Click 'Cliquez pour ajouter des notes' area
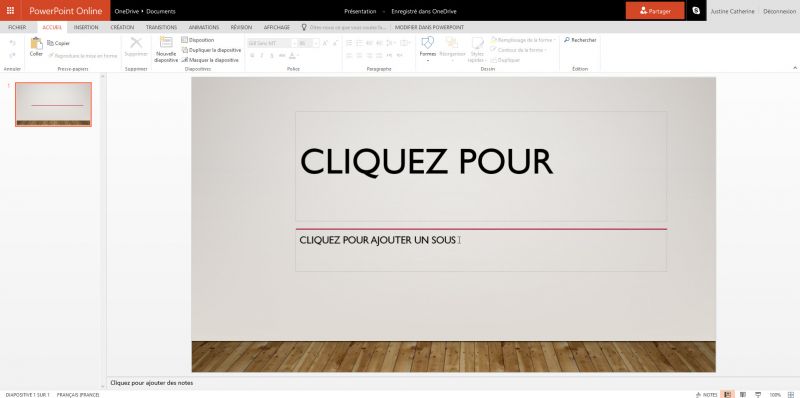 click(152, 383)
